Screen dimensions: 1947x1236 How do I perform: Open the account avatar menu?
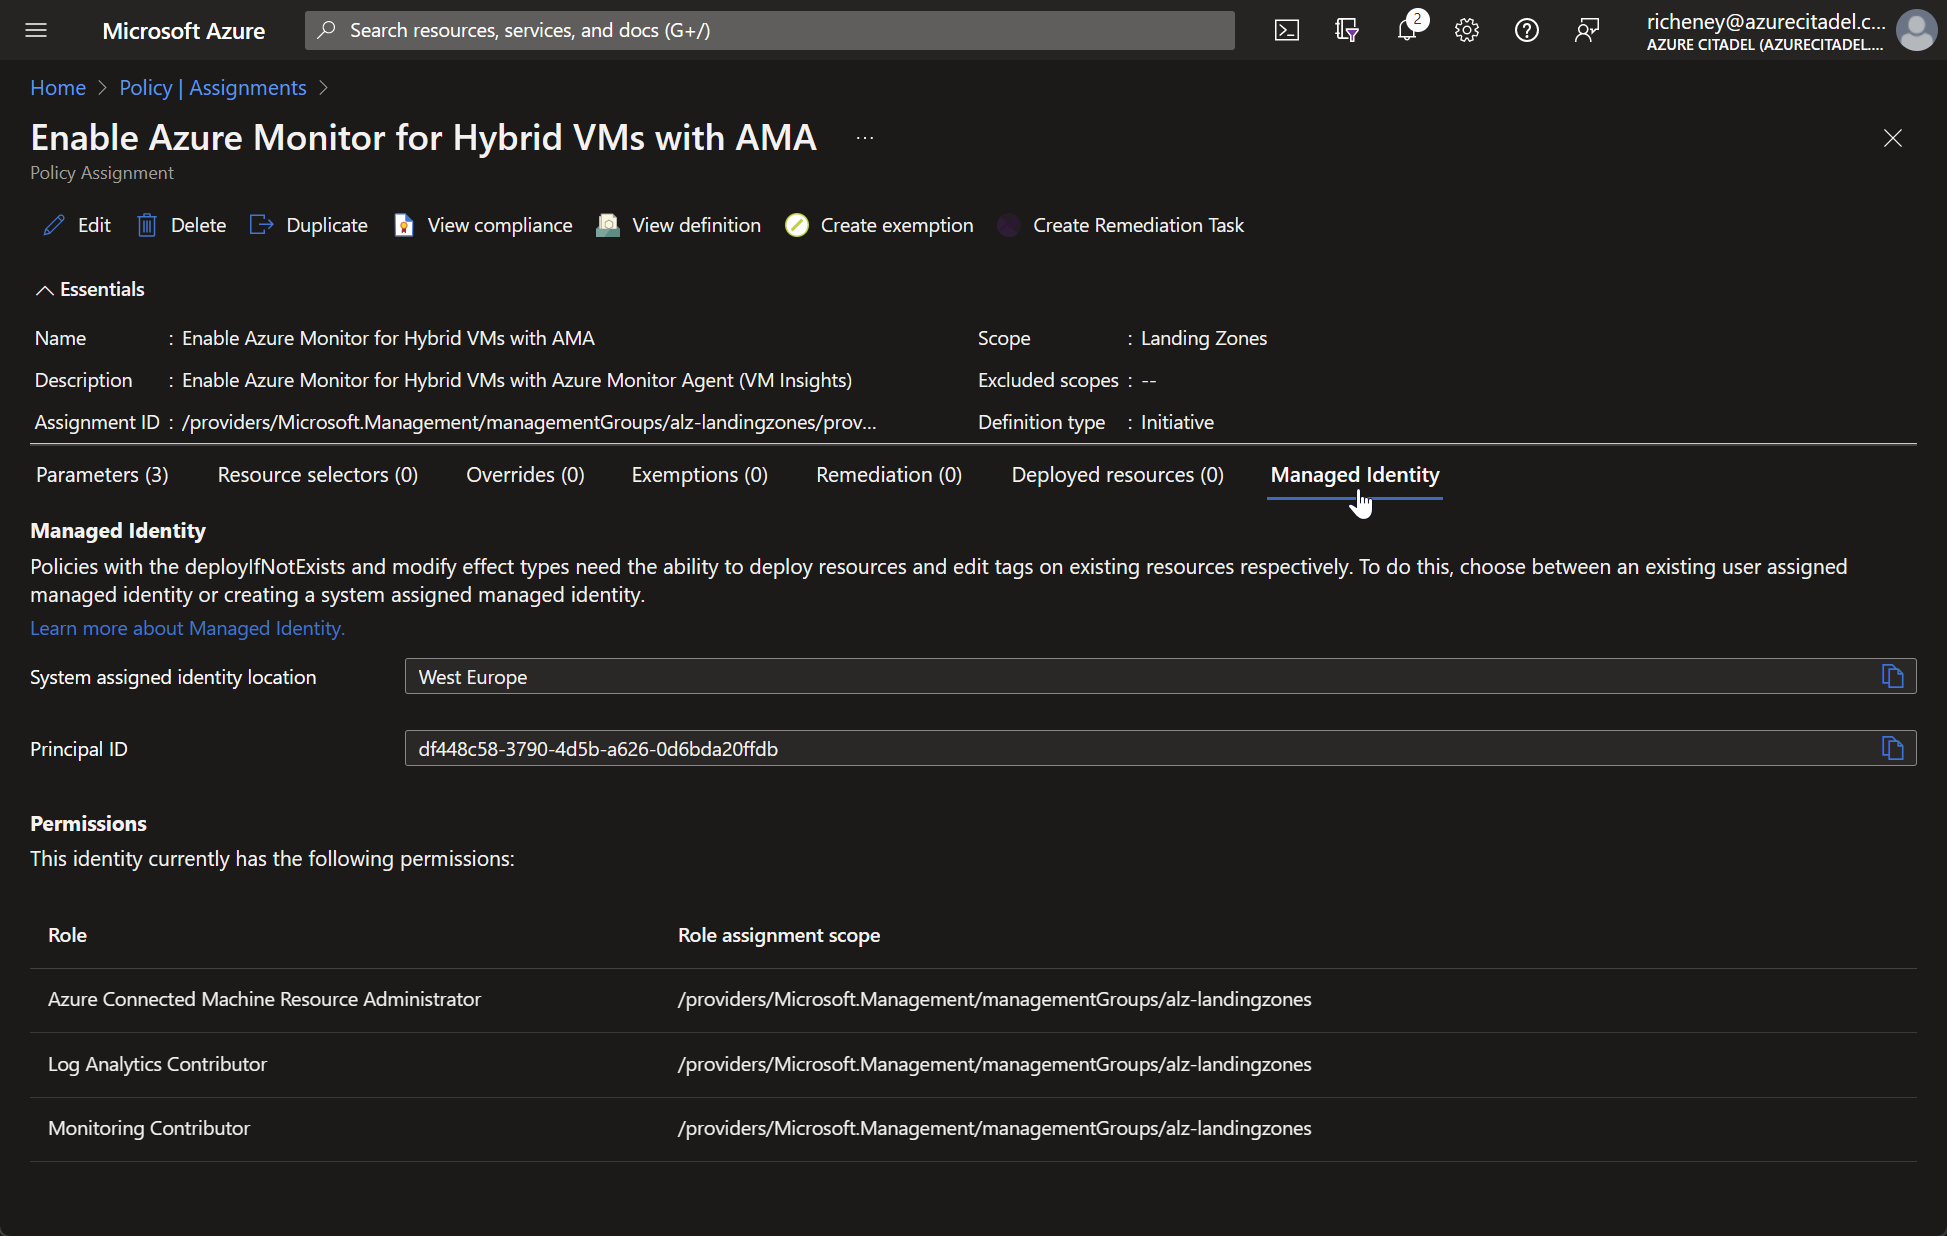(1916, 30)
